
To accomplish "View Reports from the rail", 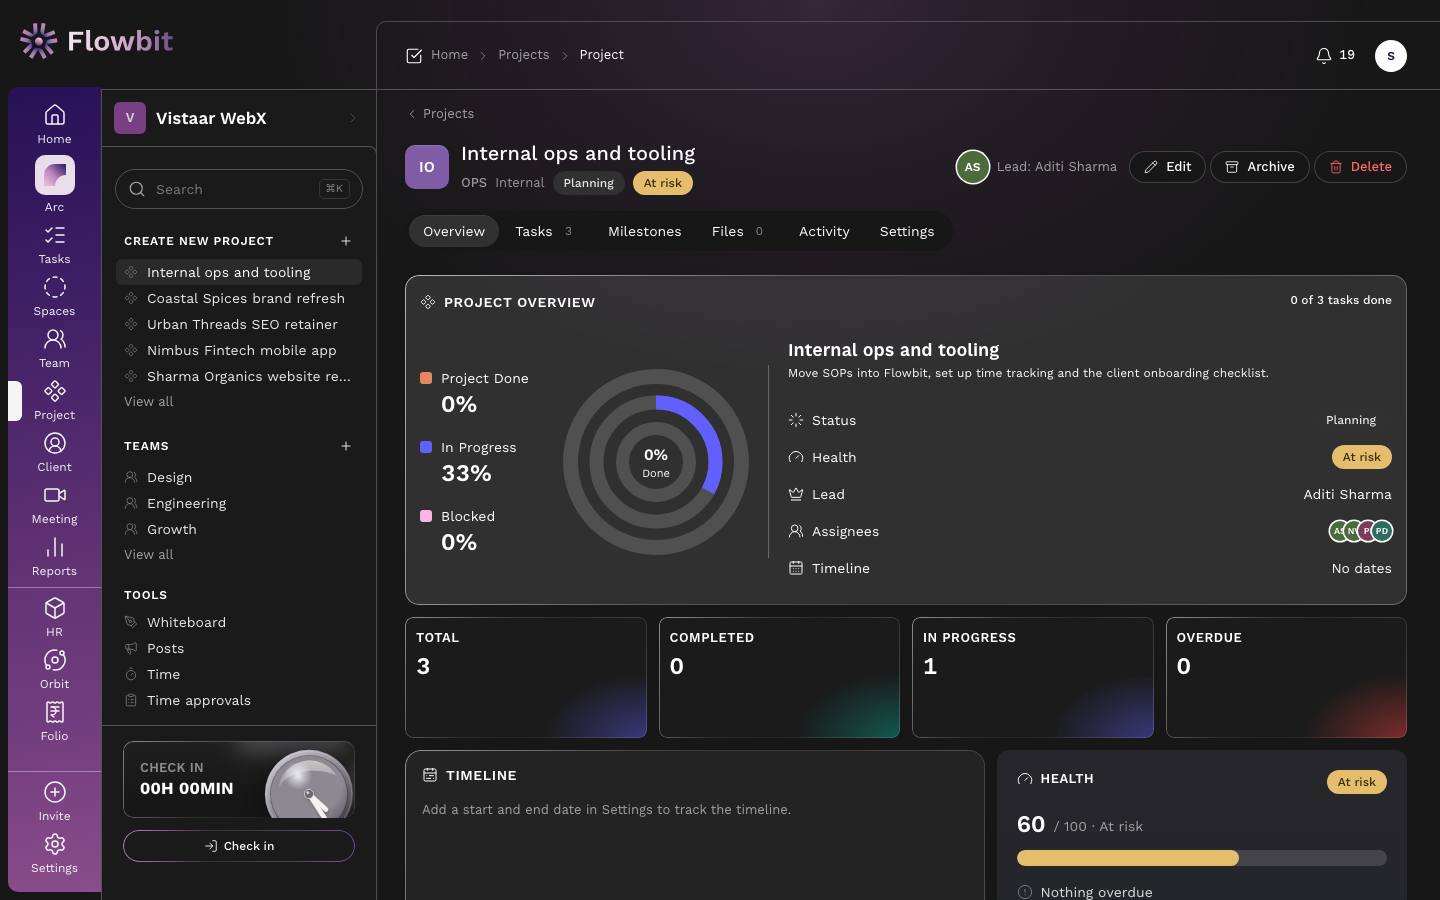I will tap(54, 557).
